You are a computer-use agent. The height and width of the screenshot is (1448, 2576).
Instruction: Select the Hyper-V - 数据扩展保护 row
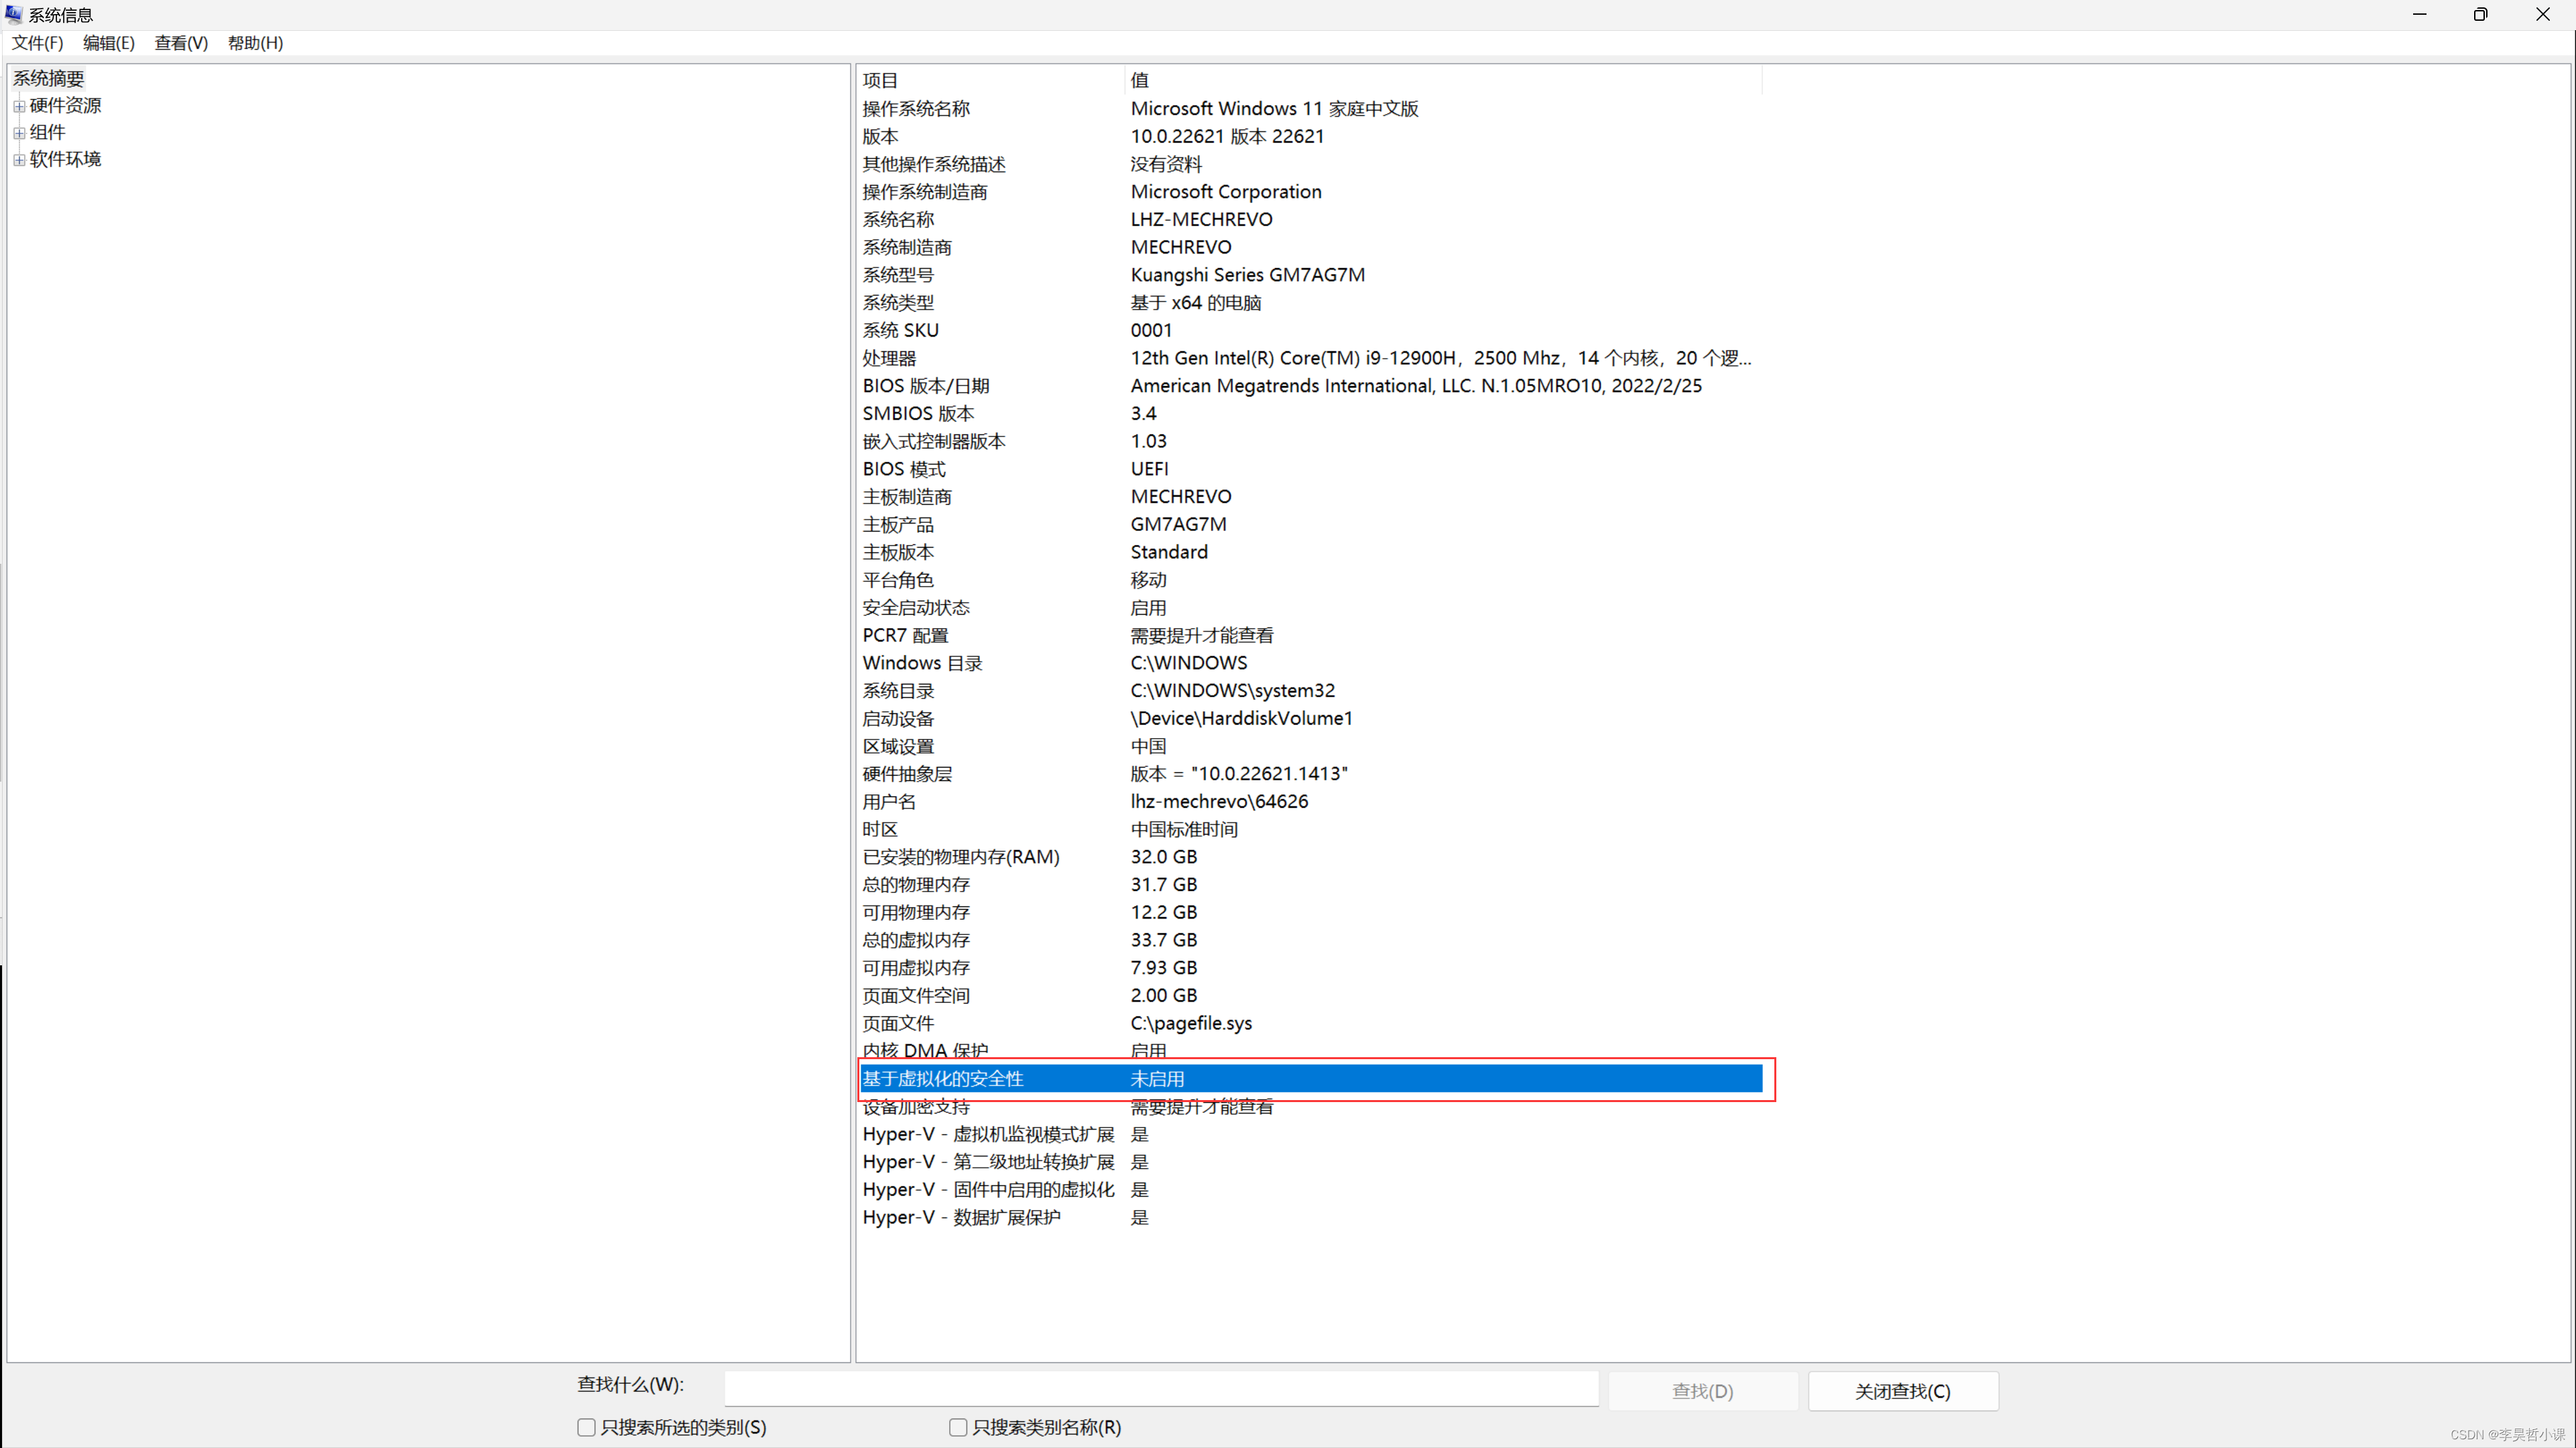pyautogui.click(x=1310, y=1218)
